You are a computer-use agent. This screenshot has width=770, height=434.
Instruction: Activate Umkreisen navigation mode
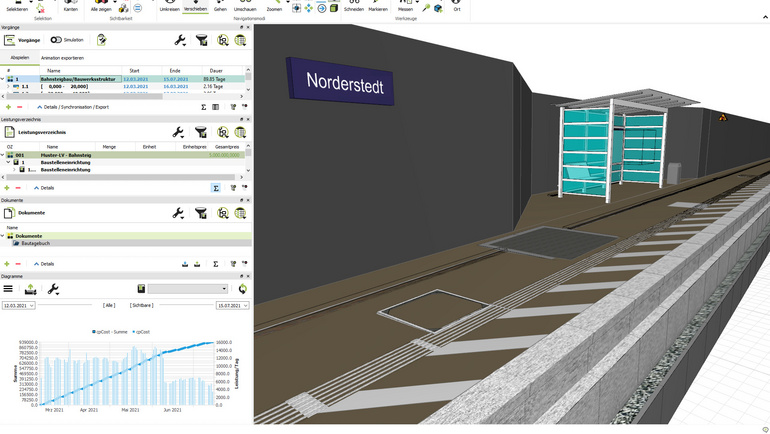click(169, 6)
